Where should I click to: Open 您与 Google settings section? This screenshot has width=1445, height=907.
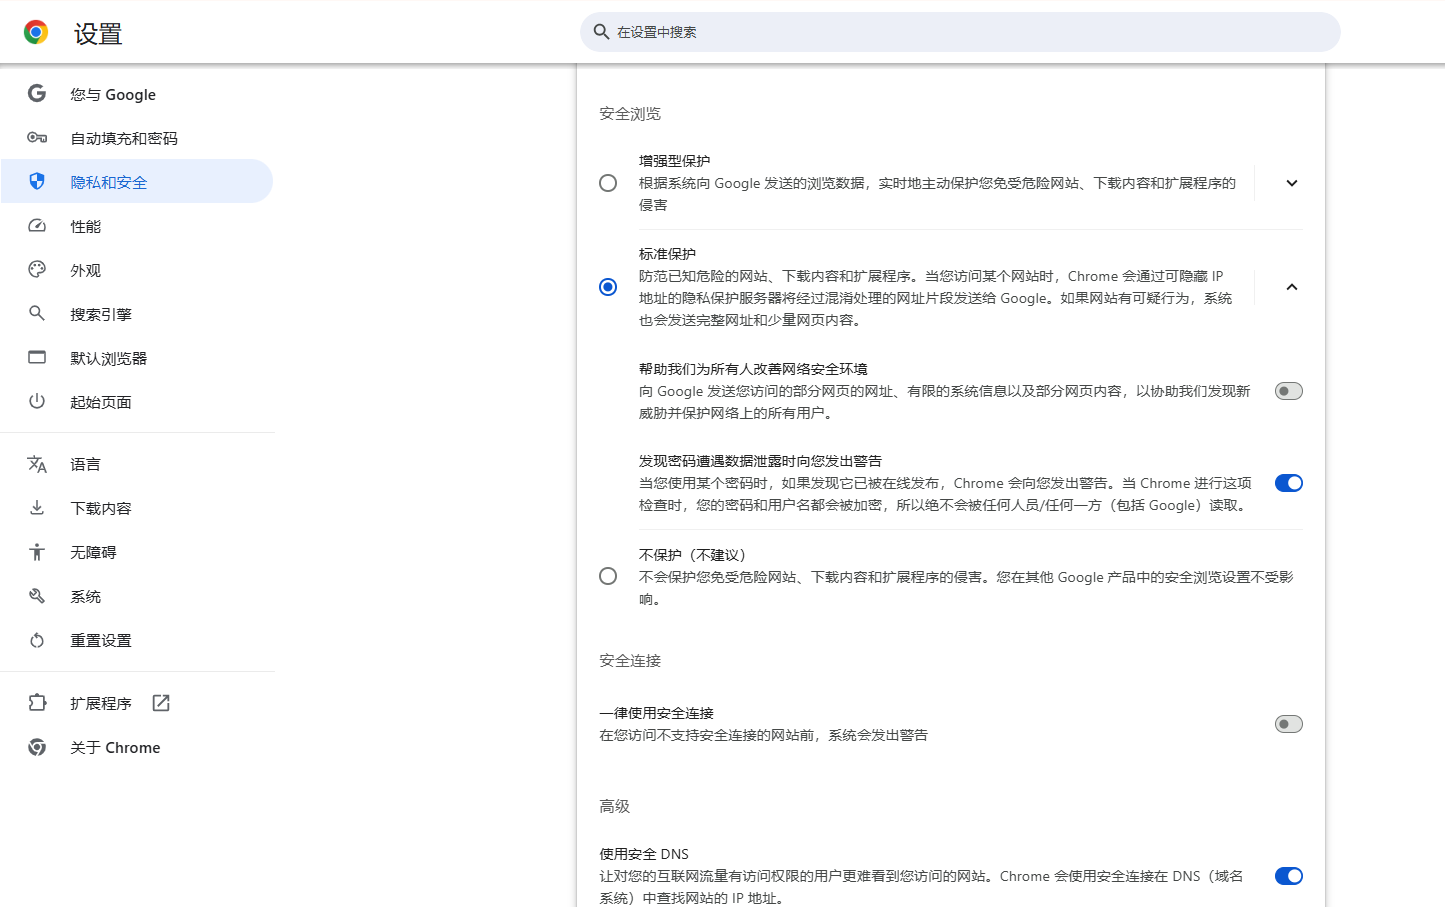(137, 94)
